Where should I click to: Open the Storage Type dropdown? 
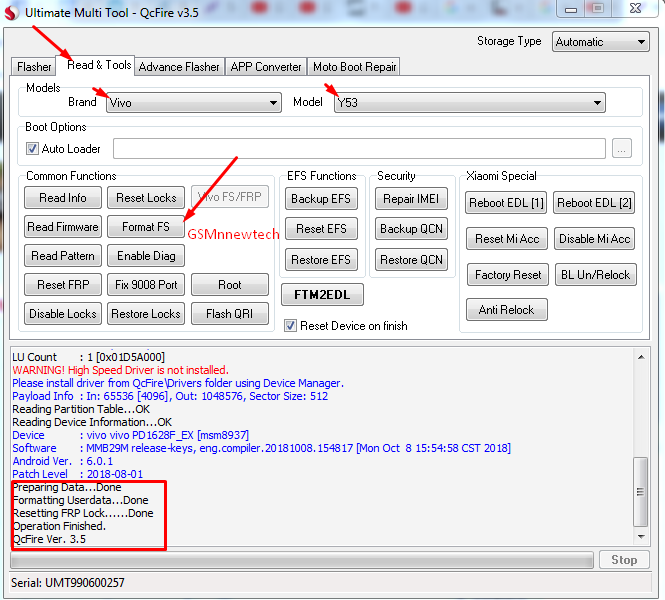(x=600, y=42)
